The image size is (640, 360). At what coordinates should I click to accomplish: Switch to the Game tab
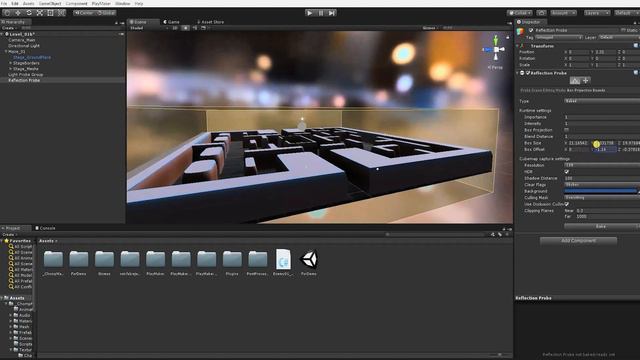171,22
